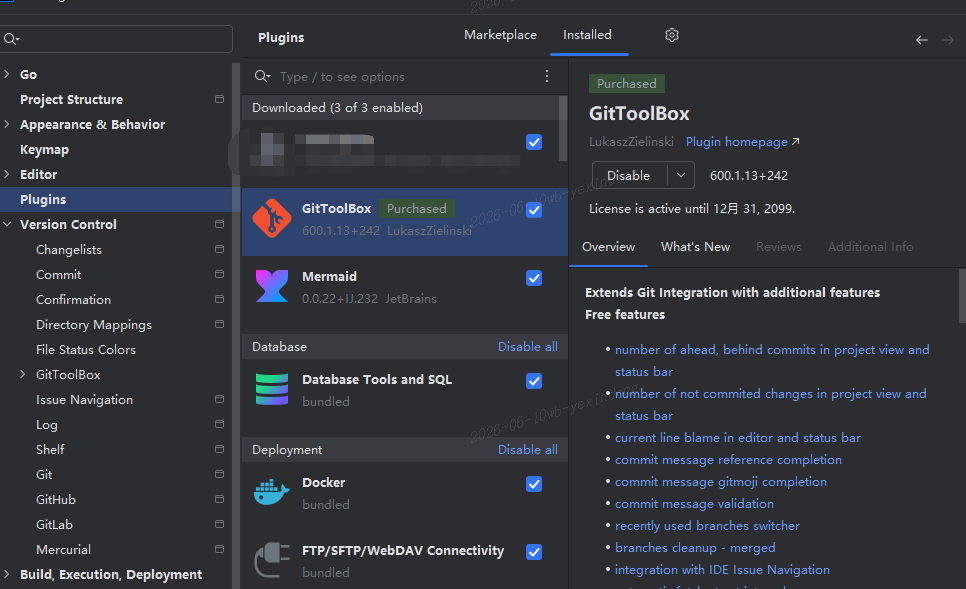
Task: Open 'current line blame in editor' link
Action: pos(737,437)
